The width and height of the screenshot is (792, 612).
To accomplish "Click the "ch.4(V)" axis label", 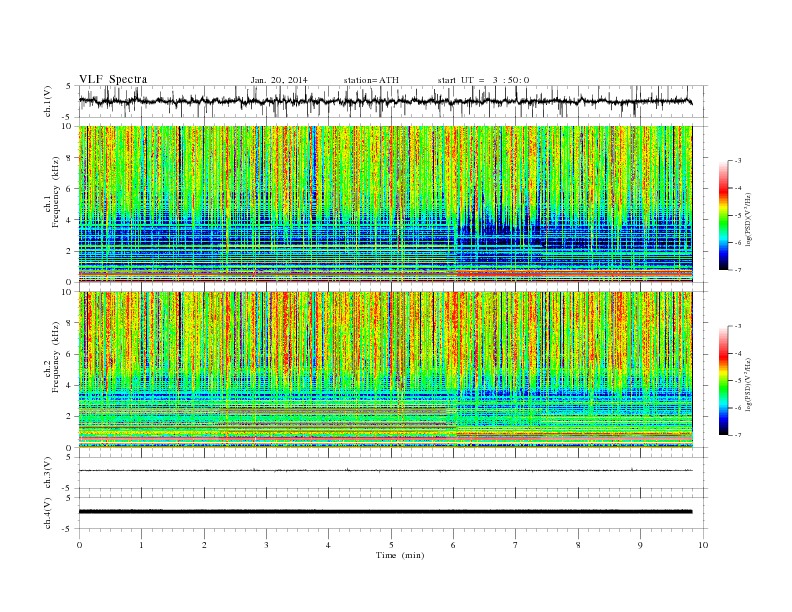I will tap(48, 513).
